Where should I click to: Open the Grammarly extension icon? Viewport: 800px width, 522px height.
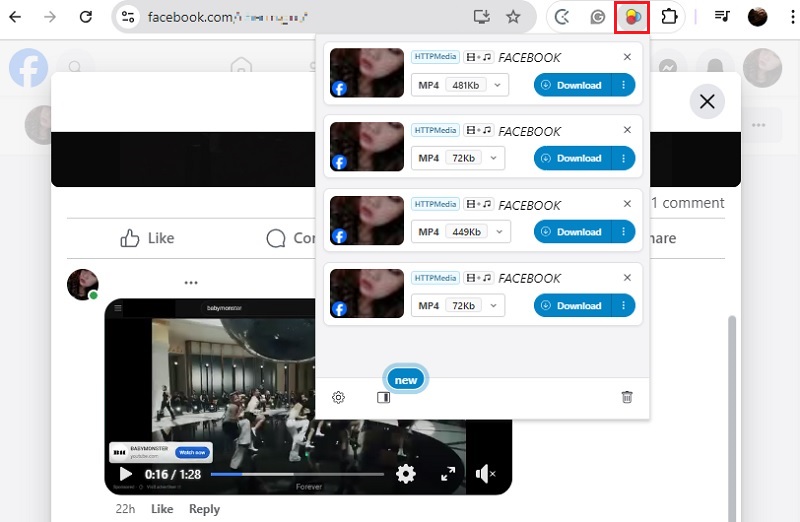(x=597, y=17)
